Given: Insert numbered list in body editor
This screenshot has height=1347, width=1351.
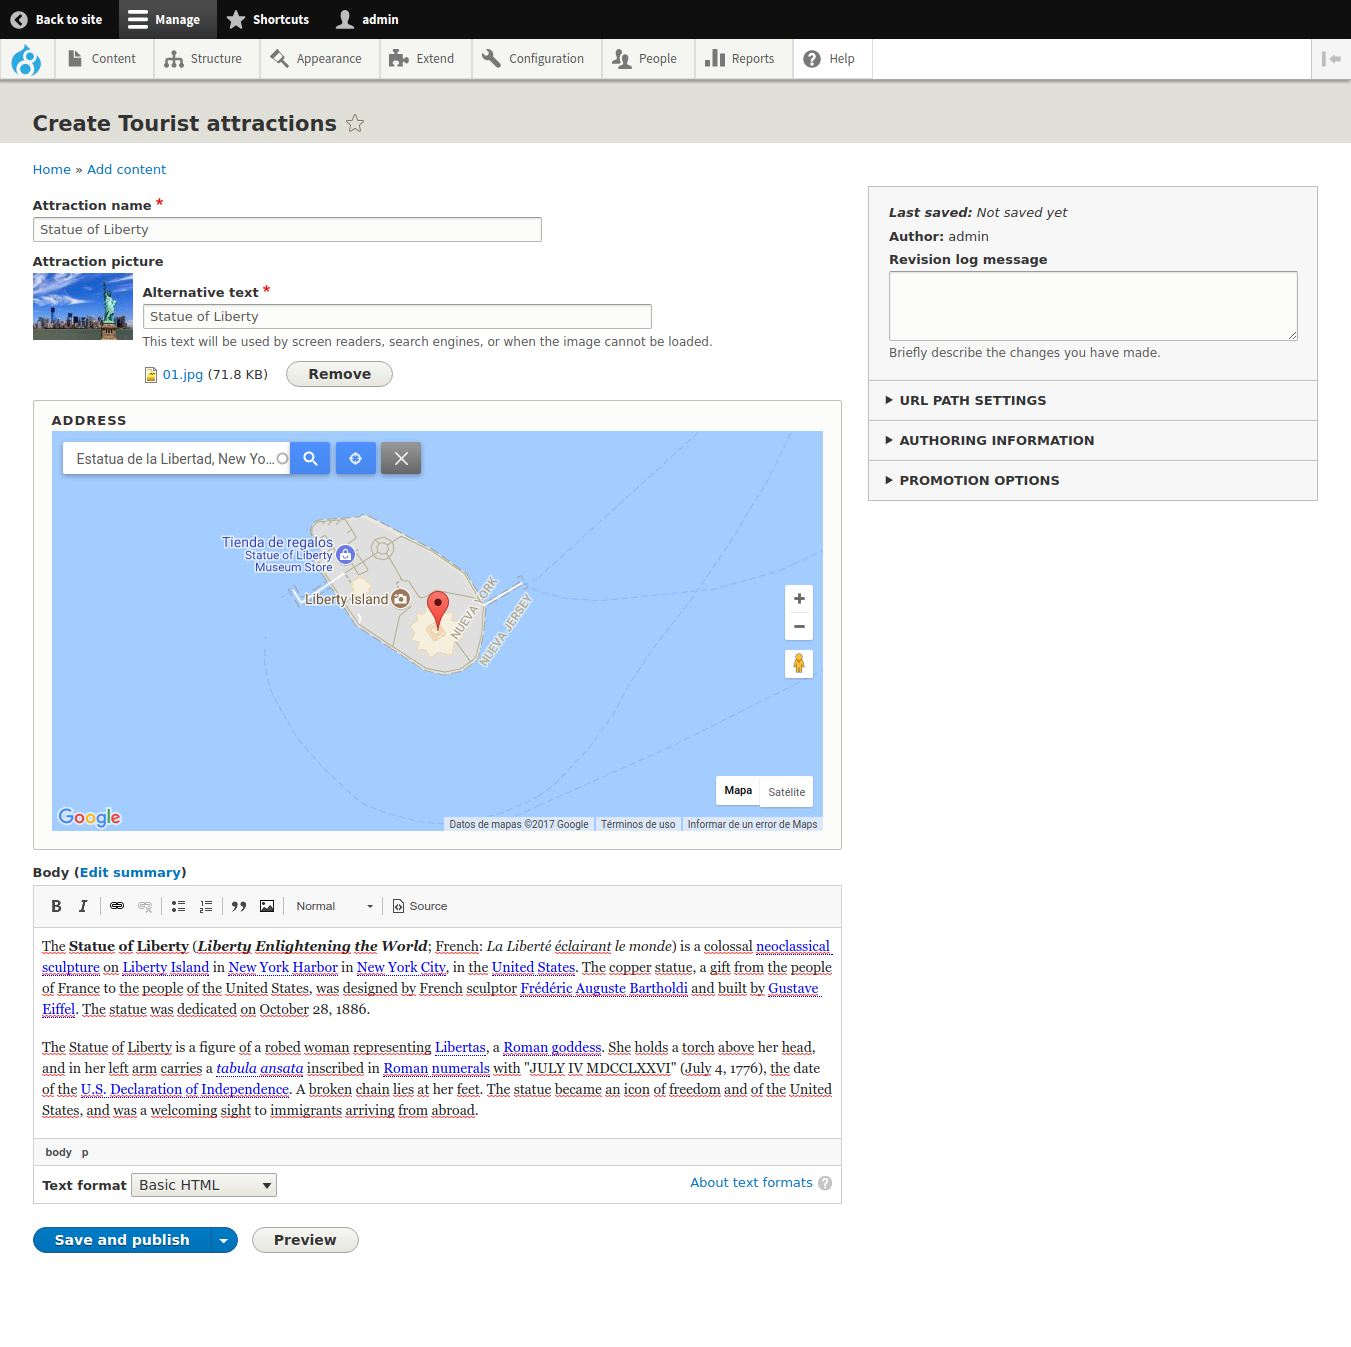Looking at the screenshot, I should click(206, 906).
